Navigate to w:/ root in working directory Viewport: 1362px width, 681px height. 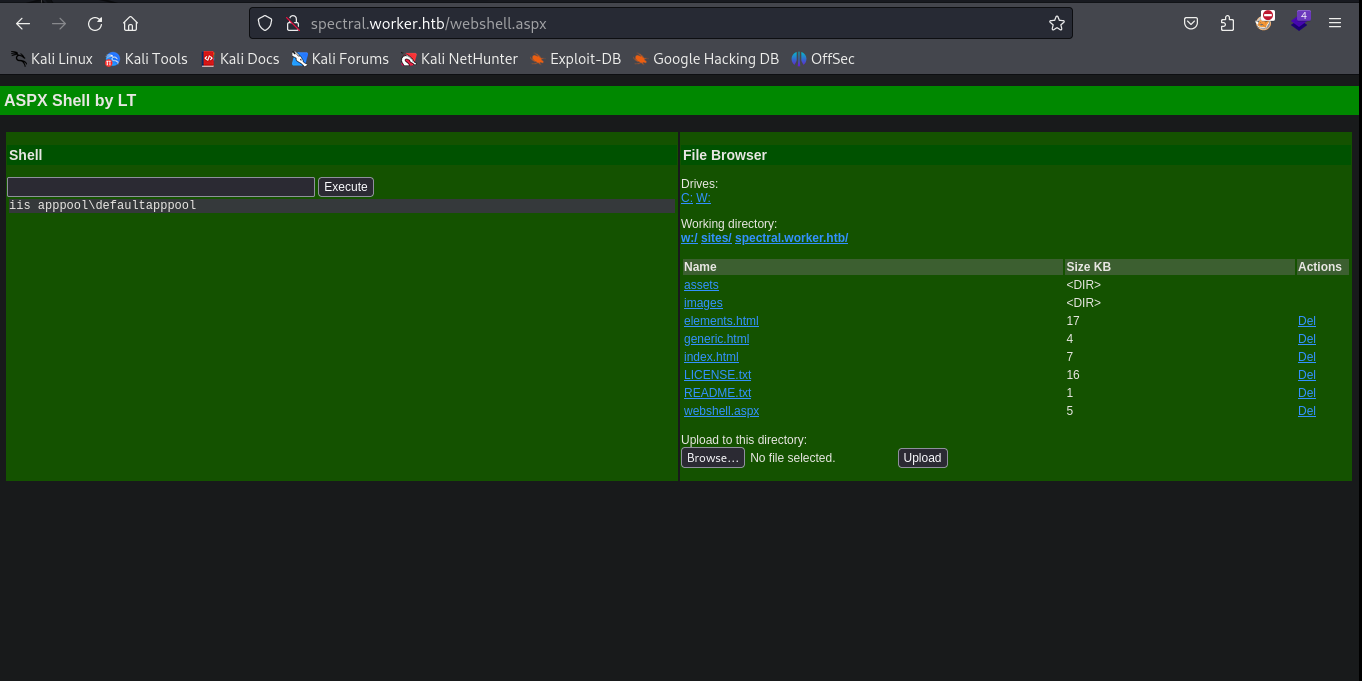point(689,238)
